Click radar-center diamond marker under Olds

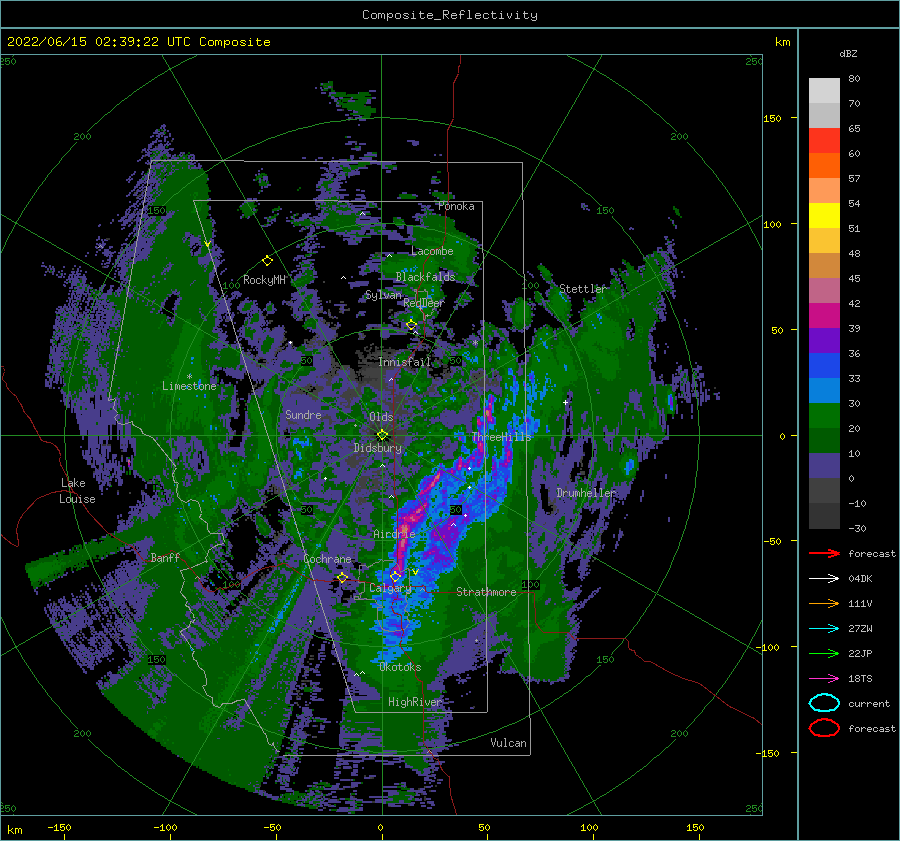click(x=382, y=435)
